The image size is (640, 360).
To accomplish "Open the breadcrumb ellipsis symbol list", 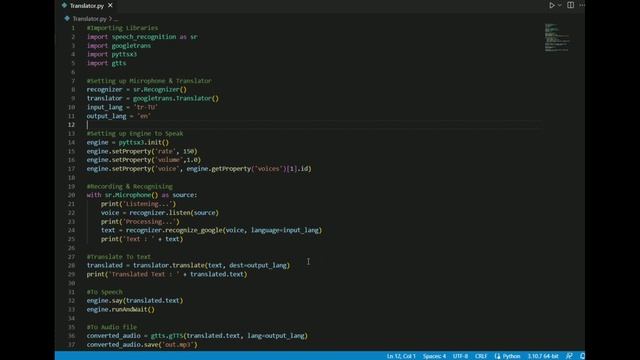I will click(x=116, y=19).
